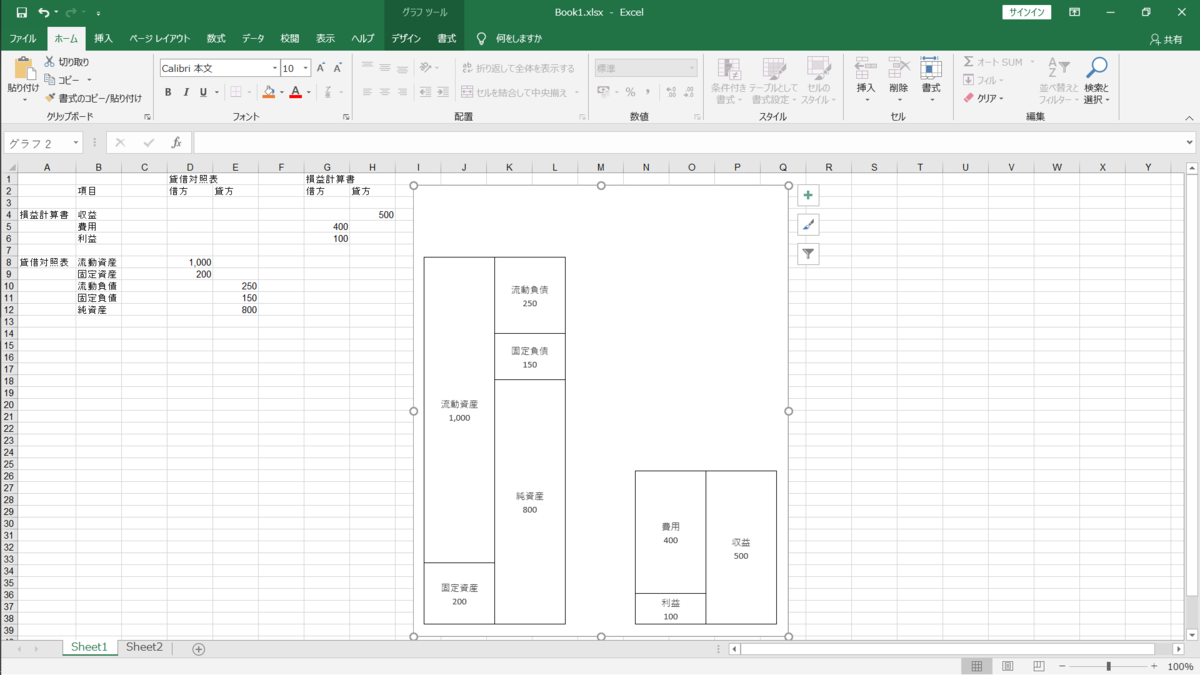Switch to the Formulas (数式) tab
The width and height of the screenshot is (1200, 675).
click(x=216, y=38)
